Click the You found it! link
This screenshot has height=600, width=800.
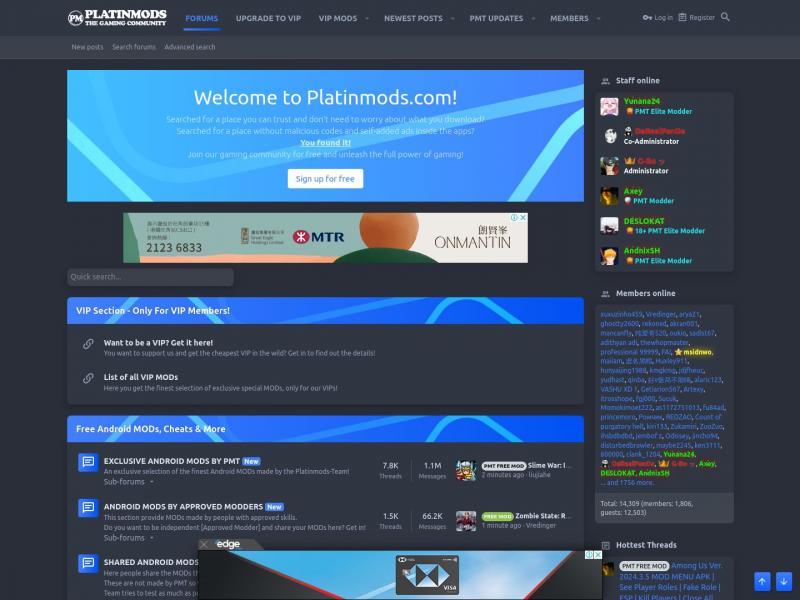pos(326,143)
